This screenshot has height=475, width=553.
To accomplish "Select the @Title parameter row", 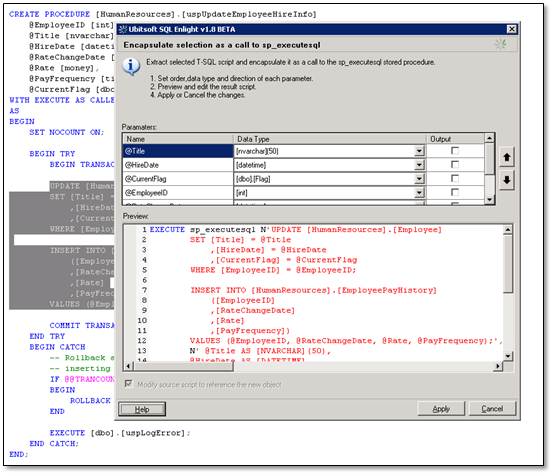I will [178, 151].
